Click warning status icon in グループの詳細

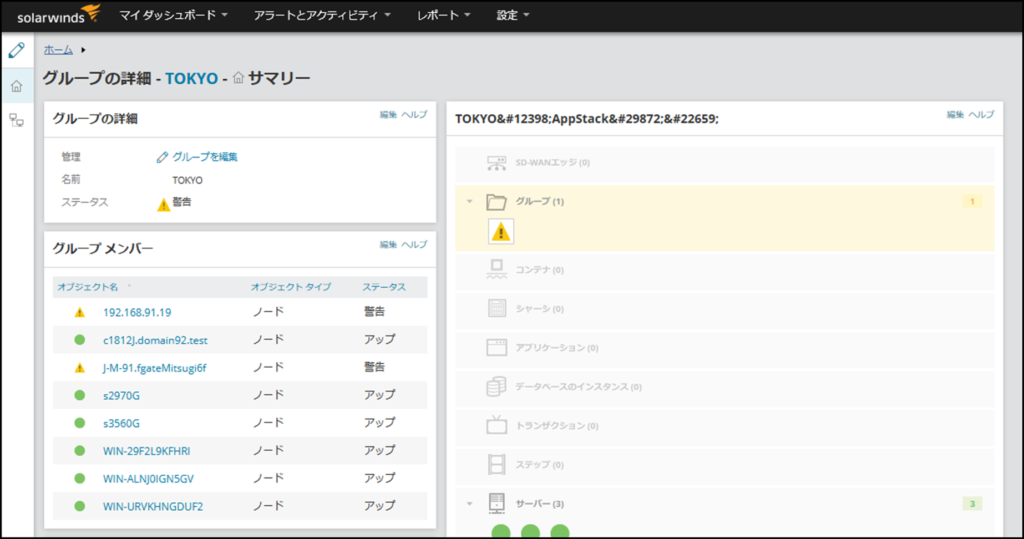(x=163, y=205)
